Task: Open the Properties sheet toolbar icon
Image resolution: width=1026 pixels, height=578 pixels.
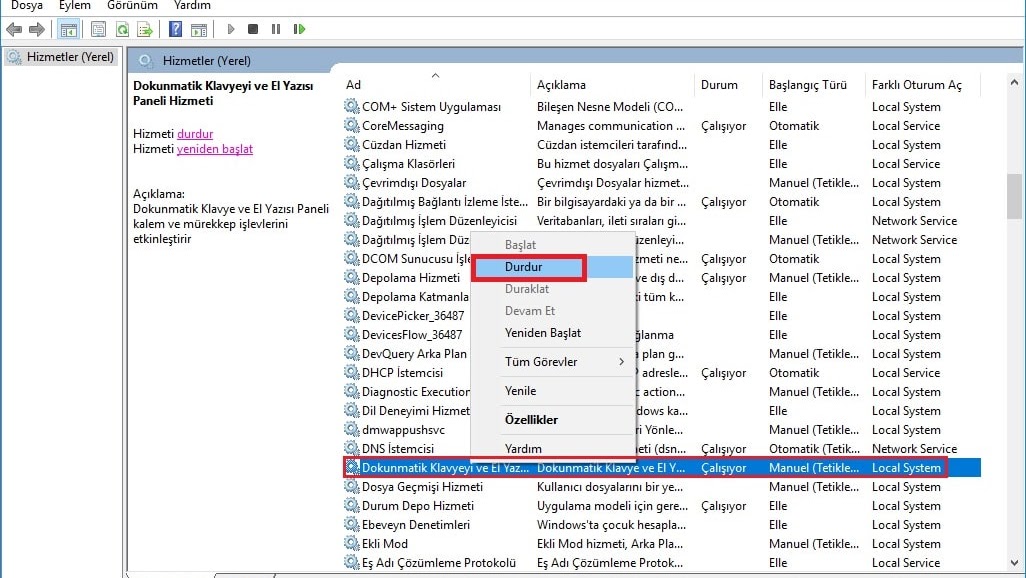Action: (98, 29)
